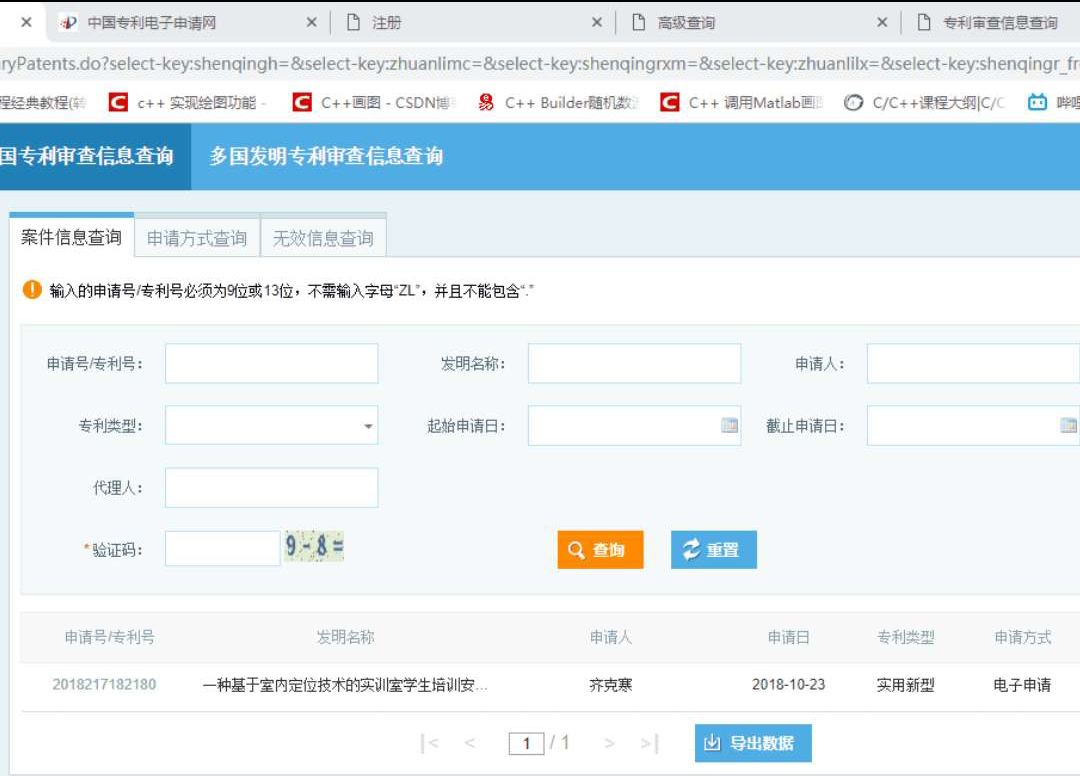1080x776 pixels.
Task: Click the 重置 reset button
Action: click(x=713, y=550)
